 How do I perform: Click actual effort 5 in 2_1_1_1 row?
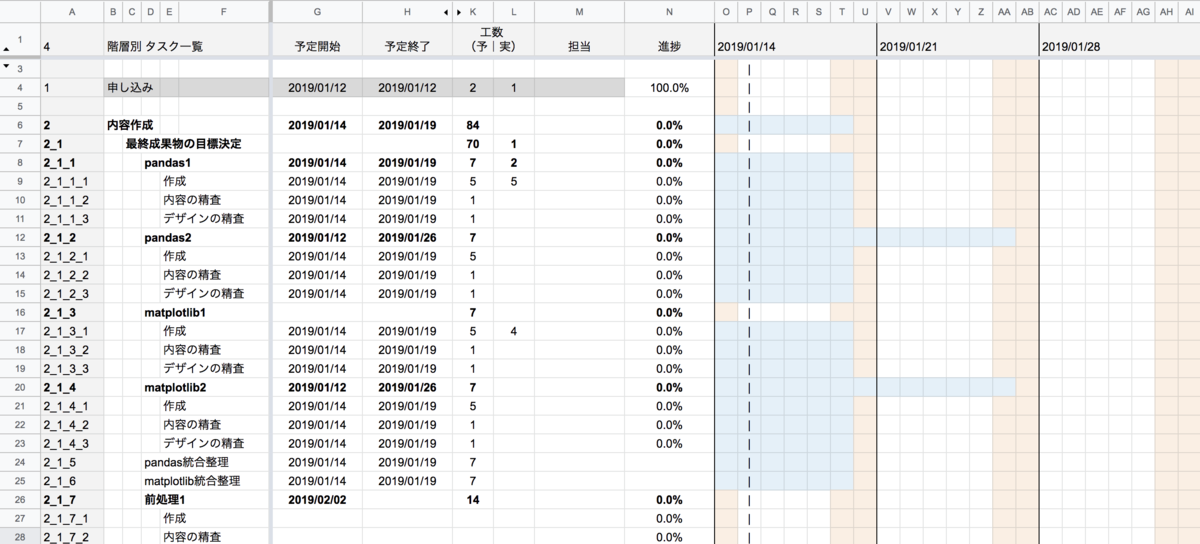[x=513, y=181]
